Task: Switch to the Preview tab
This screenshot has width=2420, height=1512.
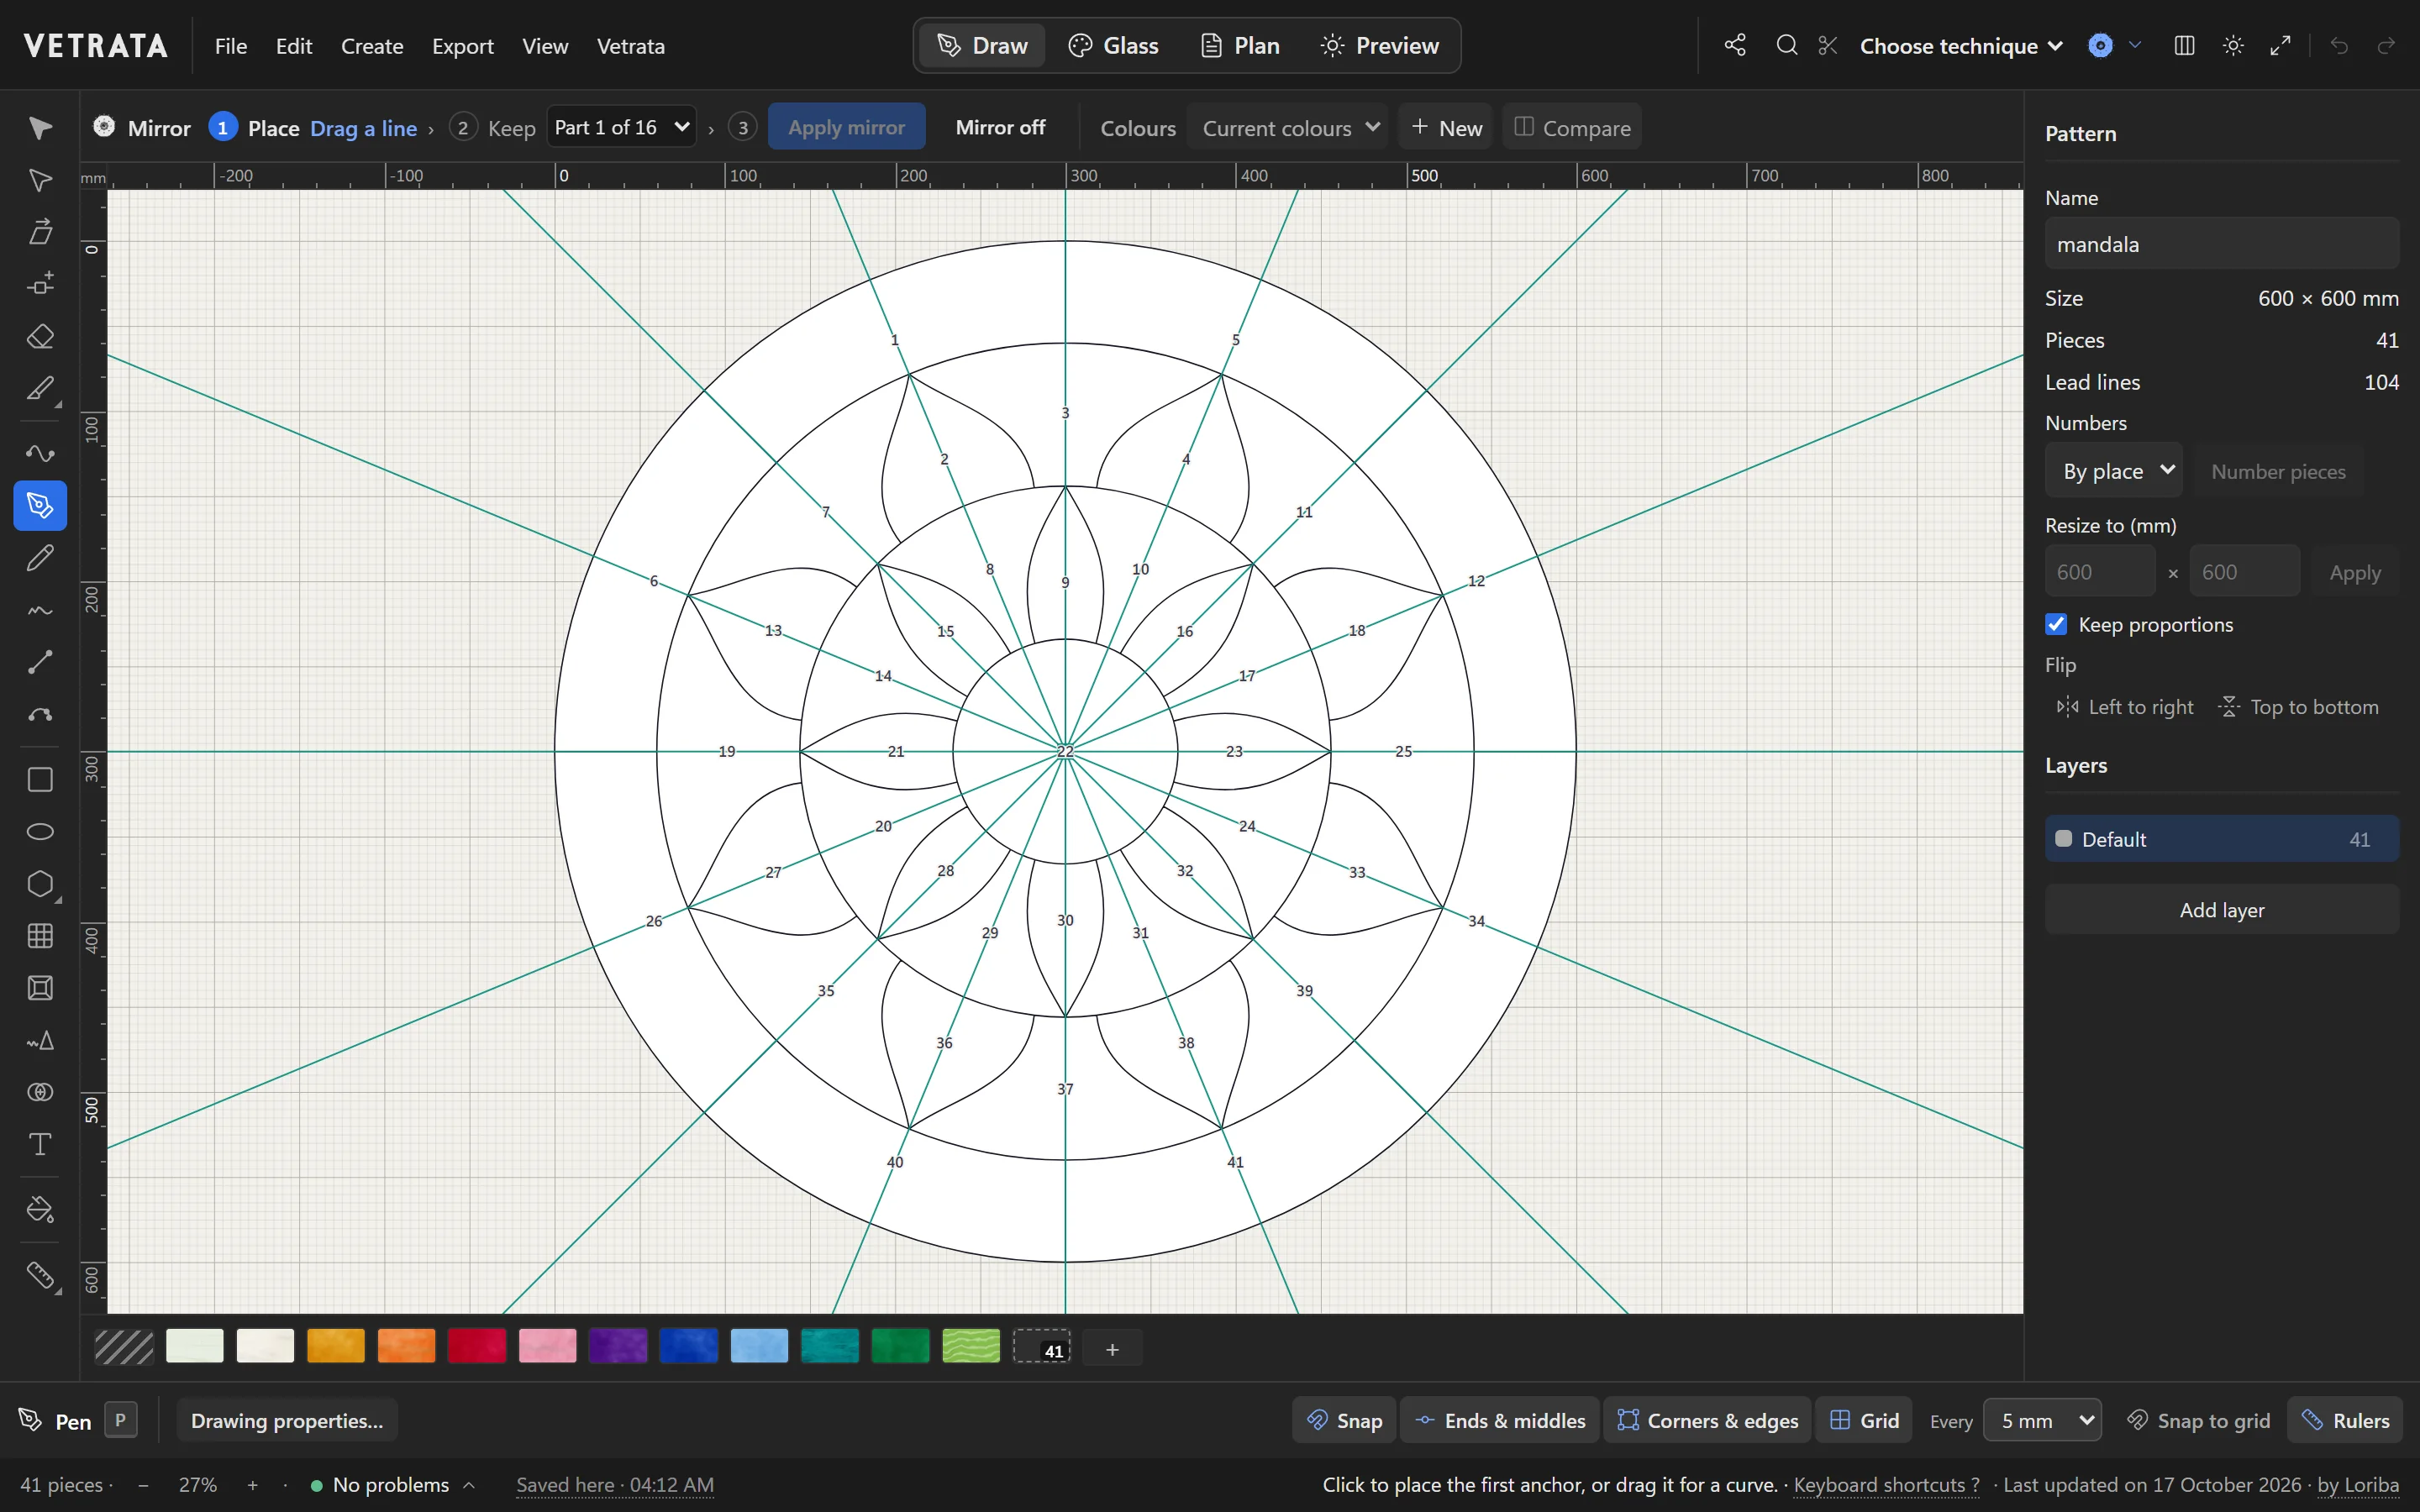Action: [1379, 45]
